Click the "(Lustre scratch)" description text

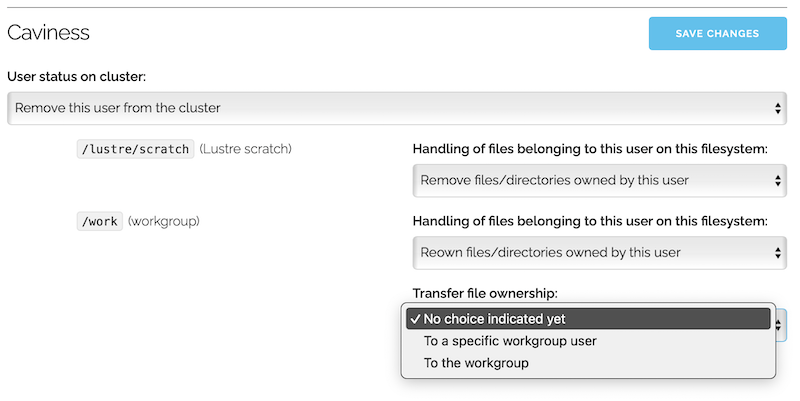click(x=245, y=149)
